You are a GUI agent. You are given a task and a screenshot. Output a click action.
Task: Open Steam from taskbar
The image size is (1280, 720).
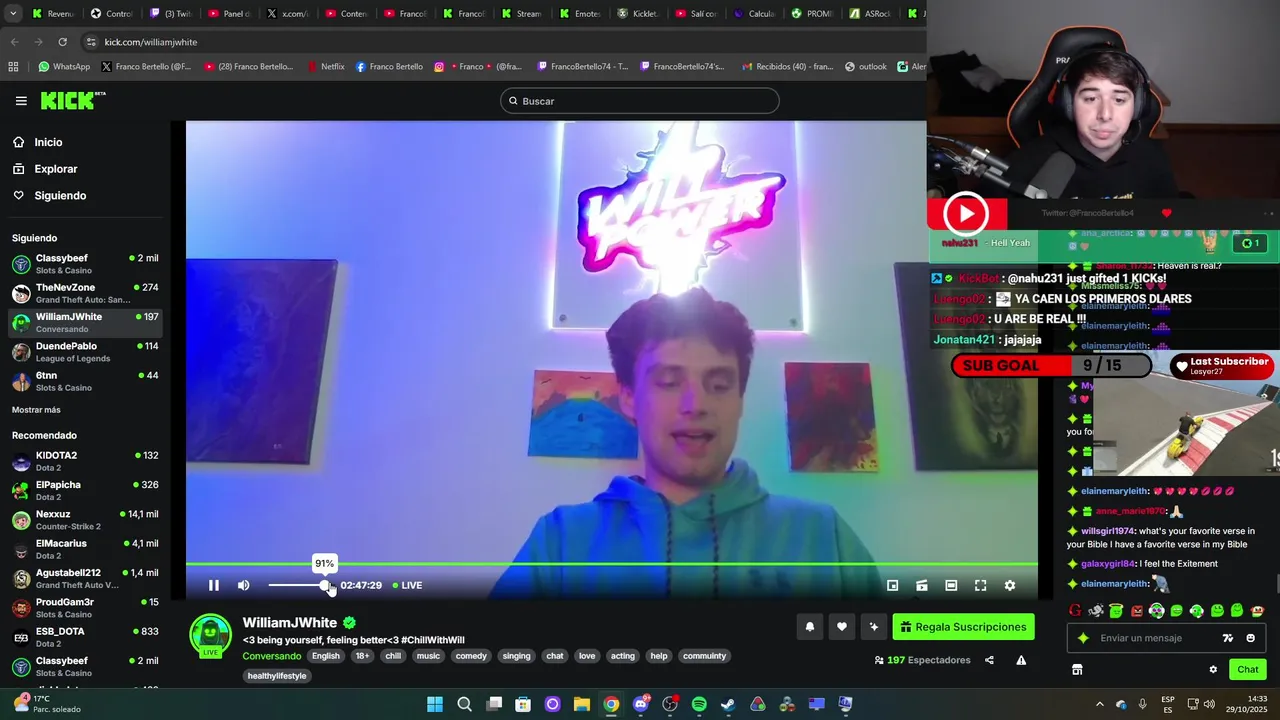click(728, 704)
